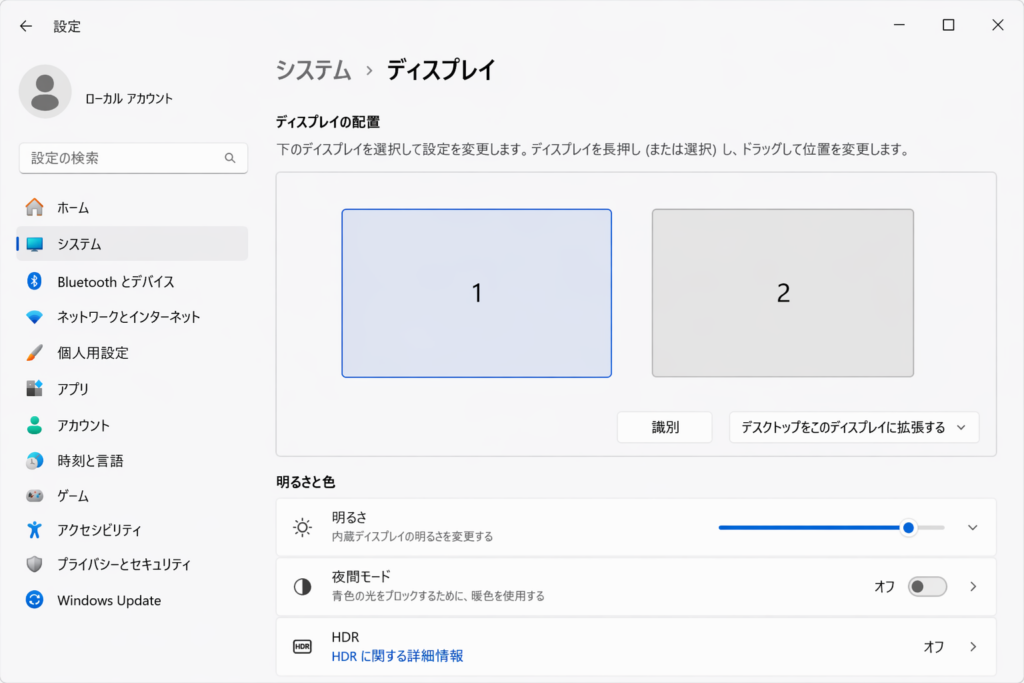Select ゲーム category
Image resolution: width=1024 pixels, height=683 pixels.
[x=132, y=496]
